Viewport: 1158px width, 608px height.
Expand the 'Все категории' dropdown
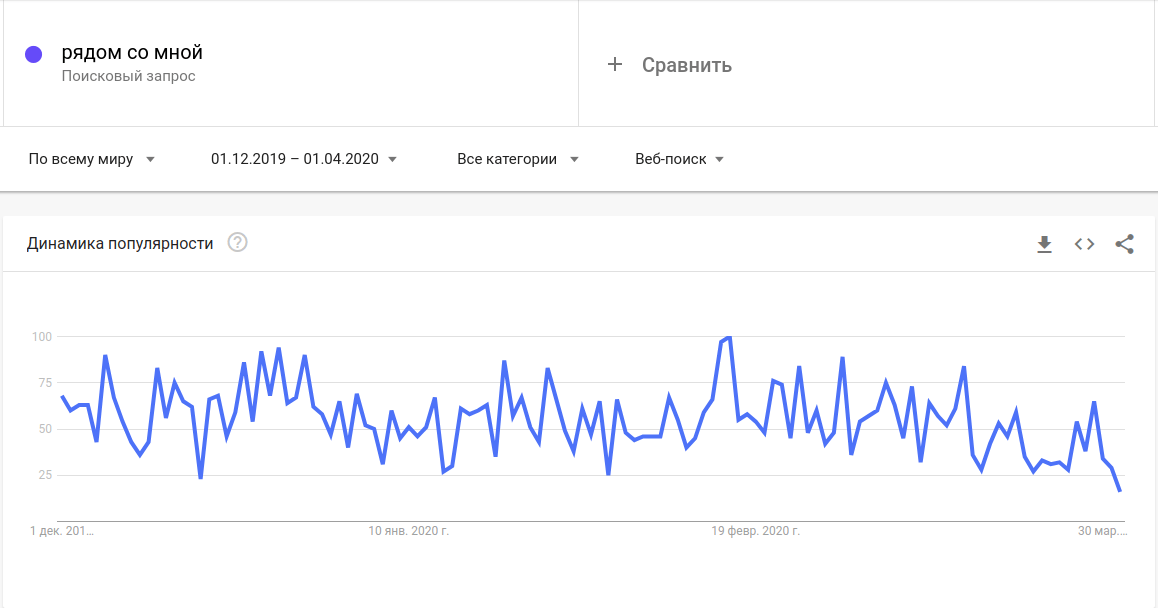click(518, 159)
